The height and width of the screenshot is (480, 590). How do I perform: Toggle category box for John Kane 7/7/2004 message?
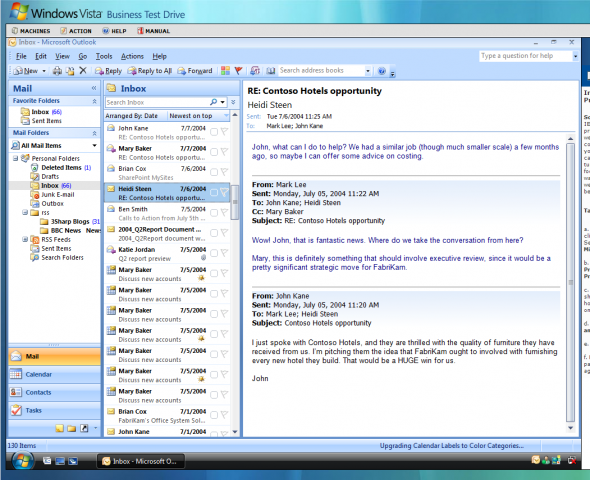coord(214,132)
